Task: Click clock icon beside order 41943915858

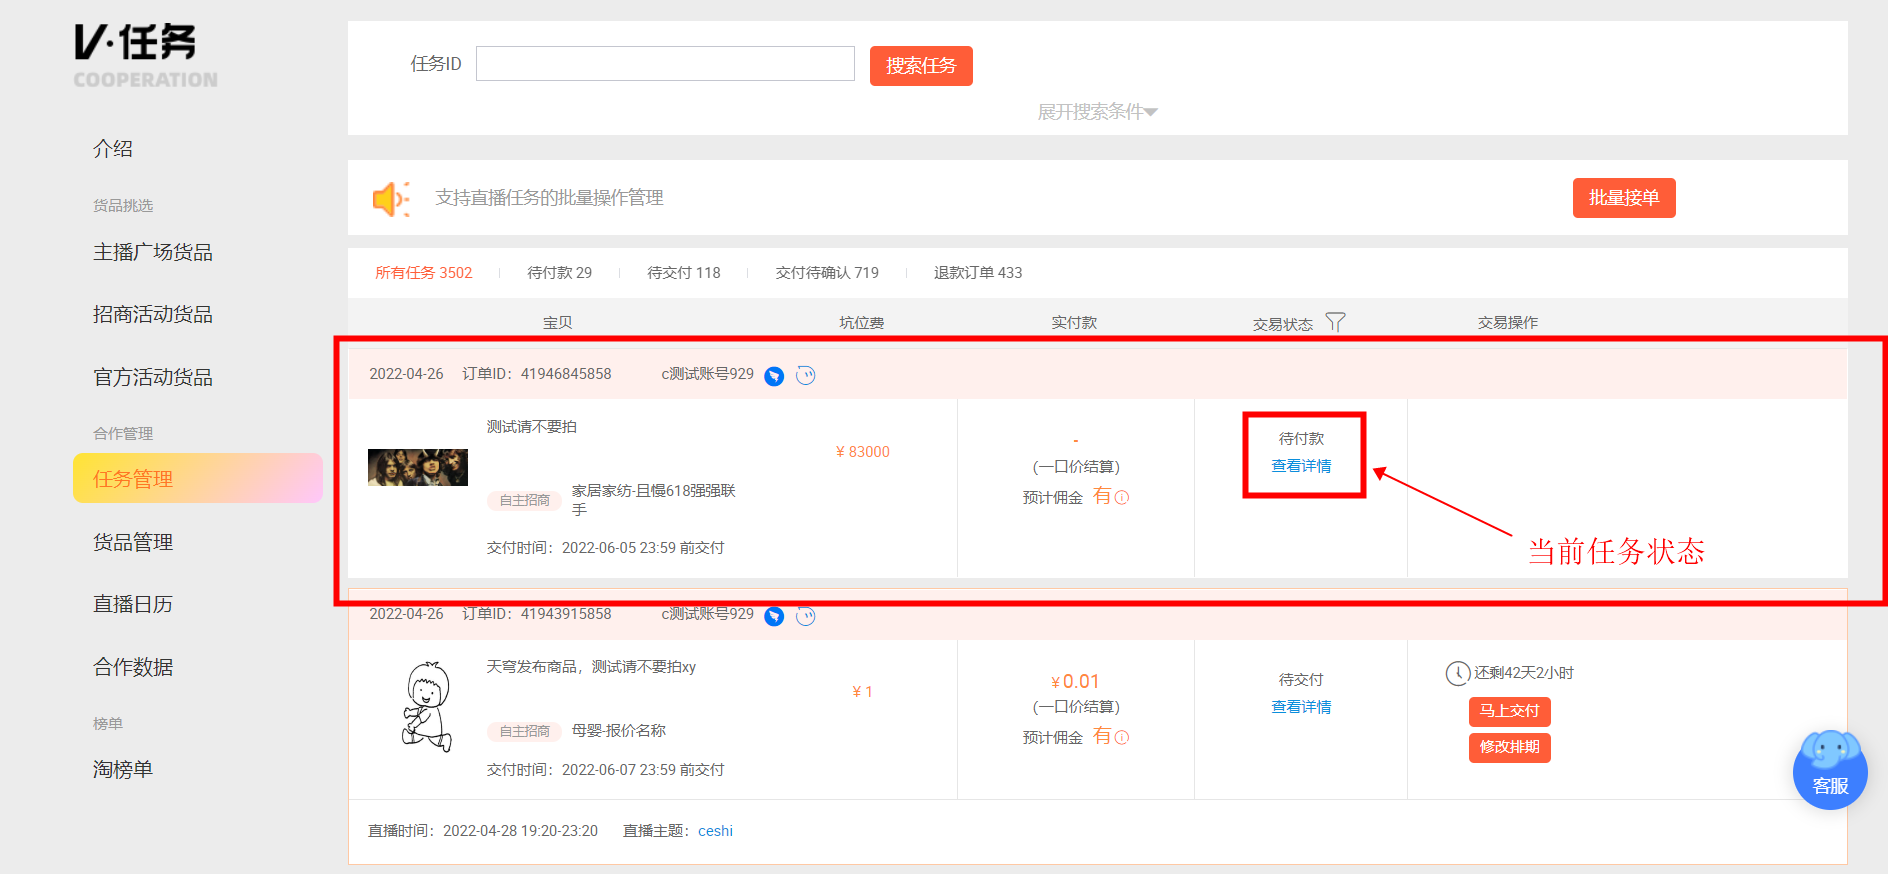Action: (806, 616)
